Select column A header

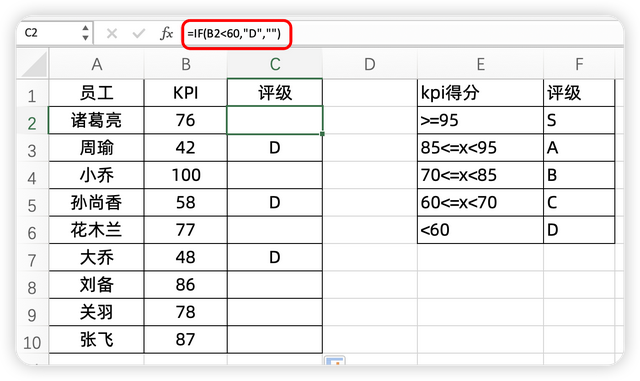97,64
